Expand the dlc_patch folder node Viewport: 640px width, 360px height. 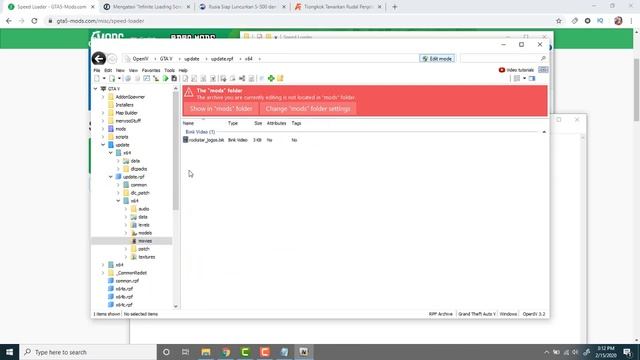118,193
